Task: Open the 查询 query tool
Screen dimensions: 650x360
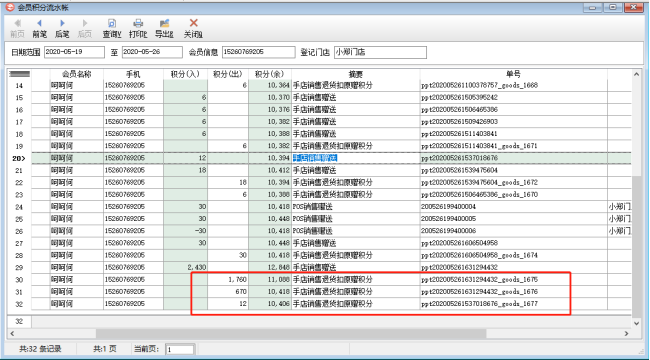Action: [x=112, y=28]
